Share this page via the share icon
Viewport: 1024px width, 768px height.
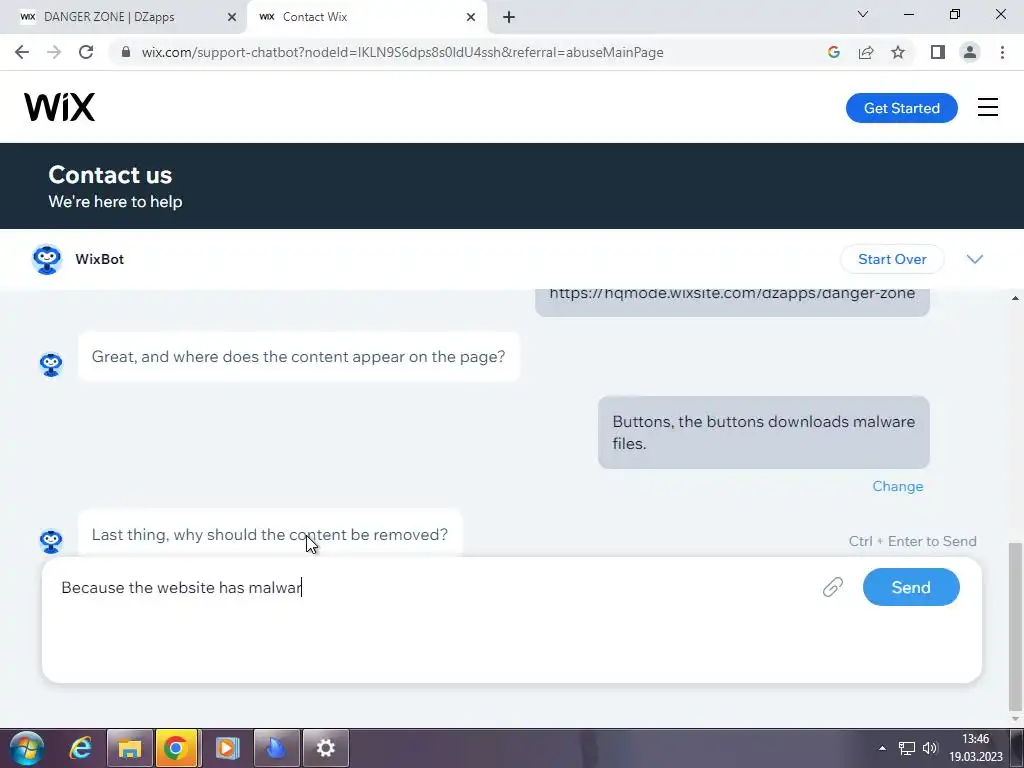pyautogui.click(x=866, y=52)
